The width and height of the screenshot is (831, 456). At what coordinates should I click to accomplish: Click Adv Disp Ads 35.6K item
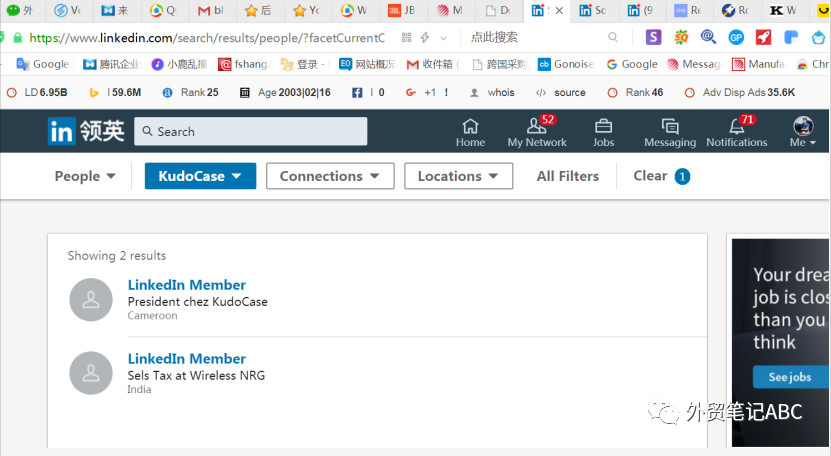740,92
